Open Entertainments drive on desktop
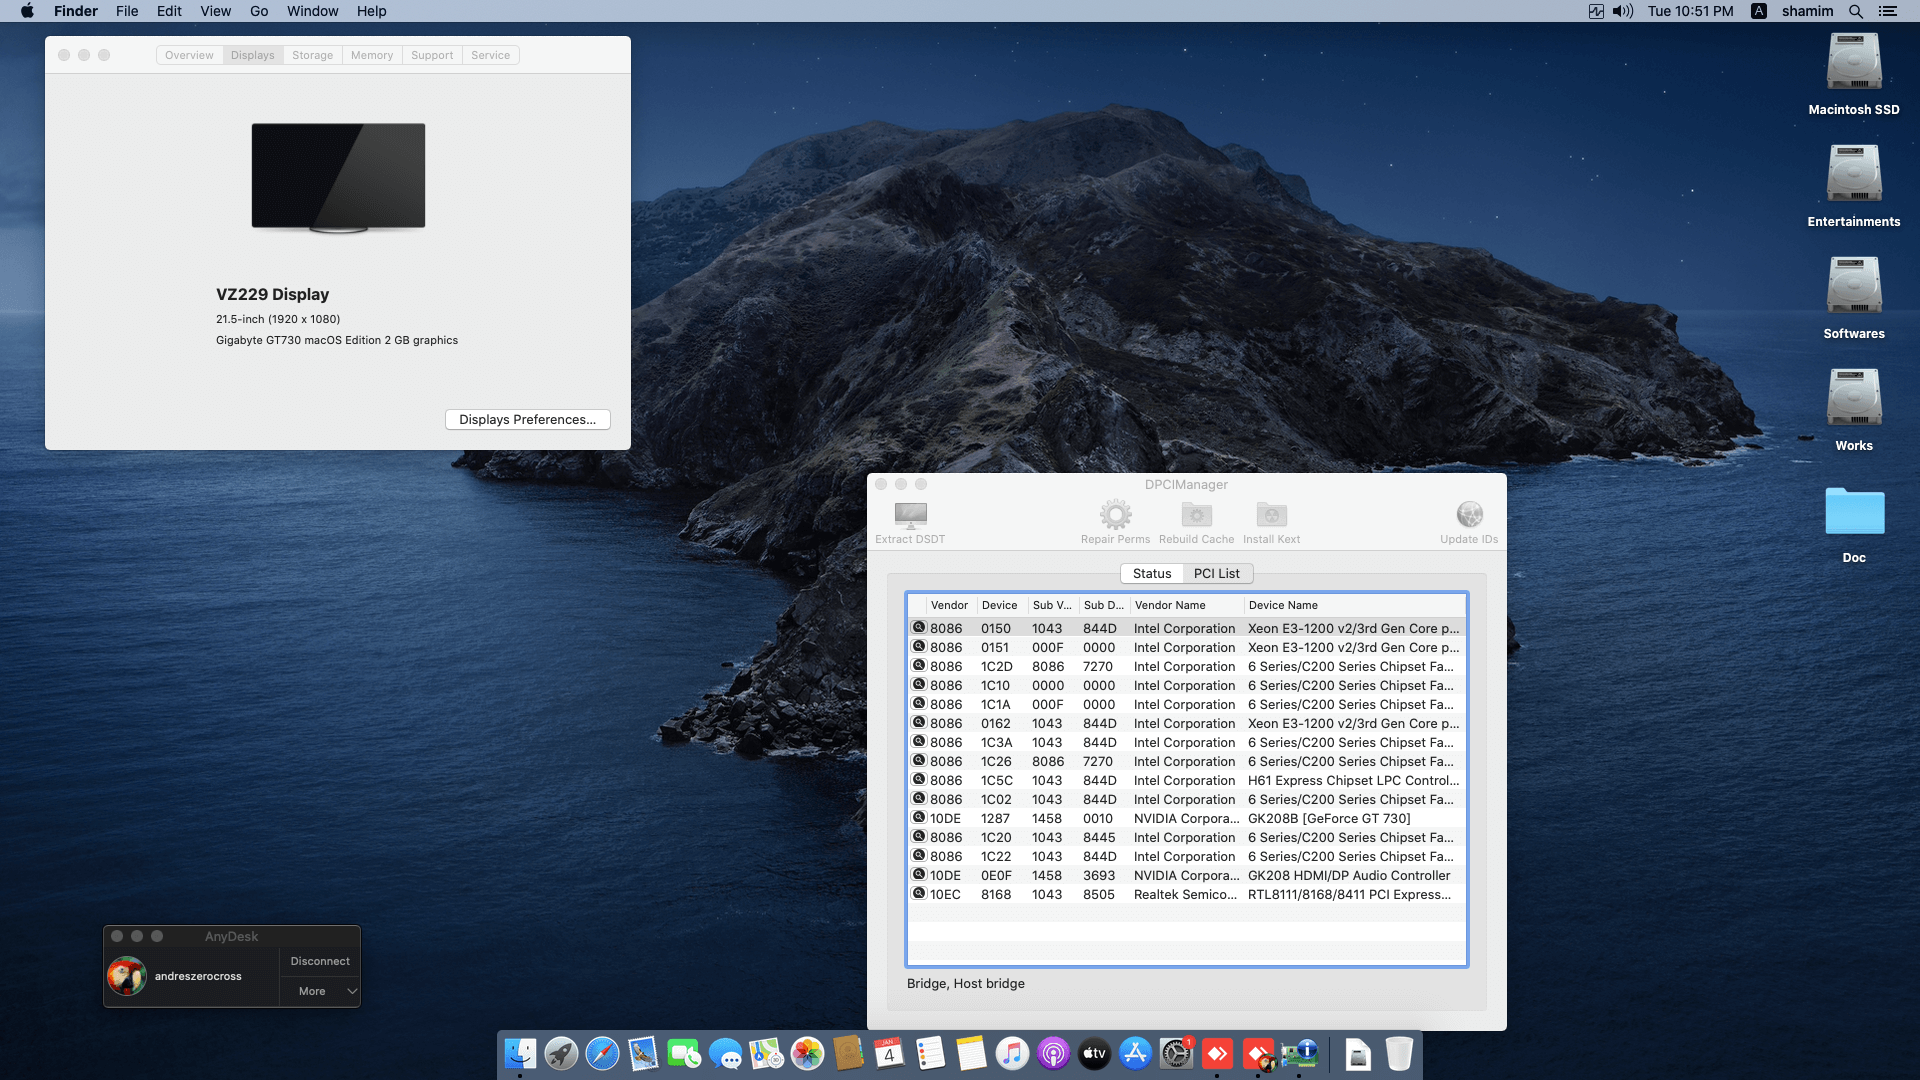The image size is (1920, 1080). click(x=1854, y=174)
